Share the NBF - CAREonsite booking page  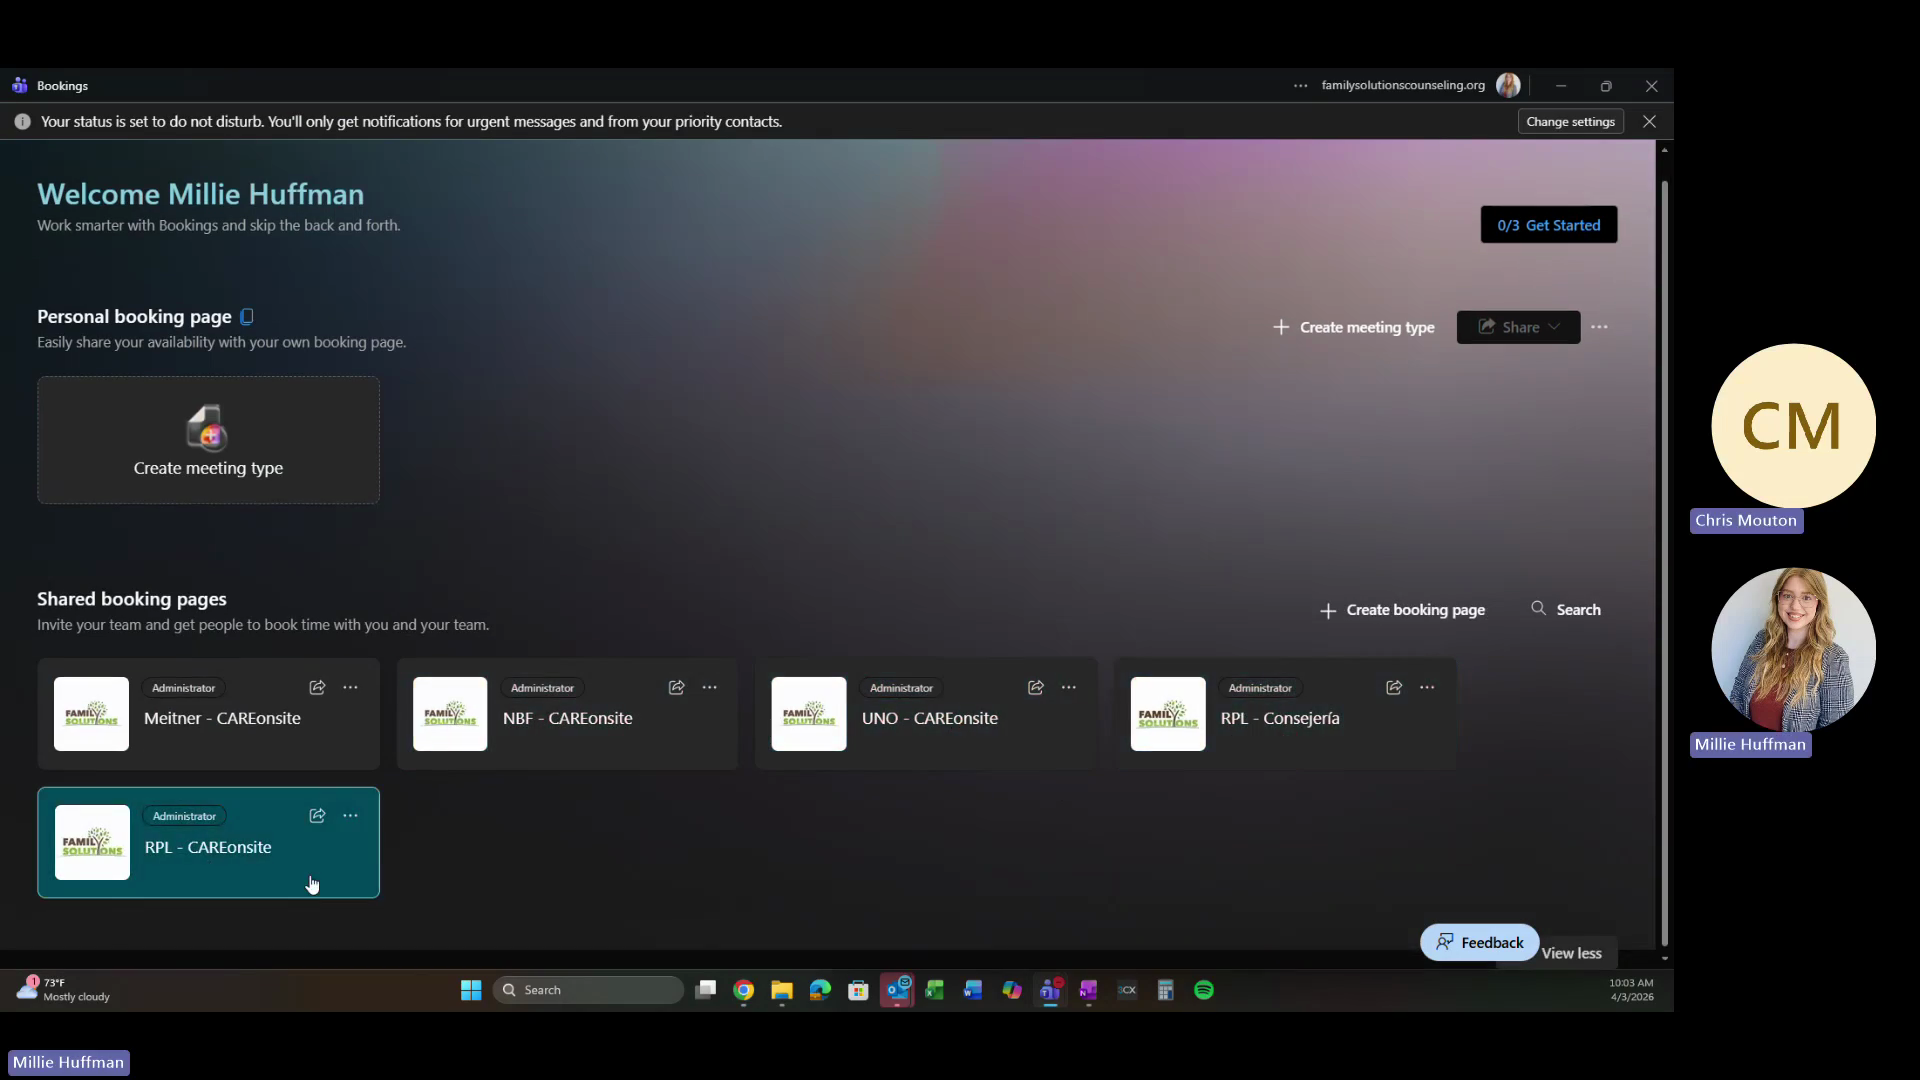click(x=676, y=688)
